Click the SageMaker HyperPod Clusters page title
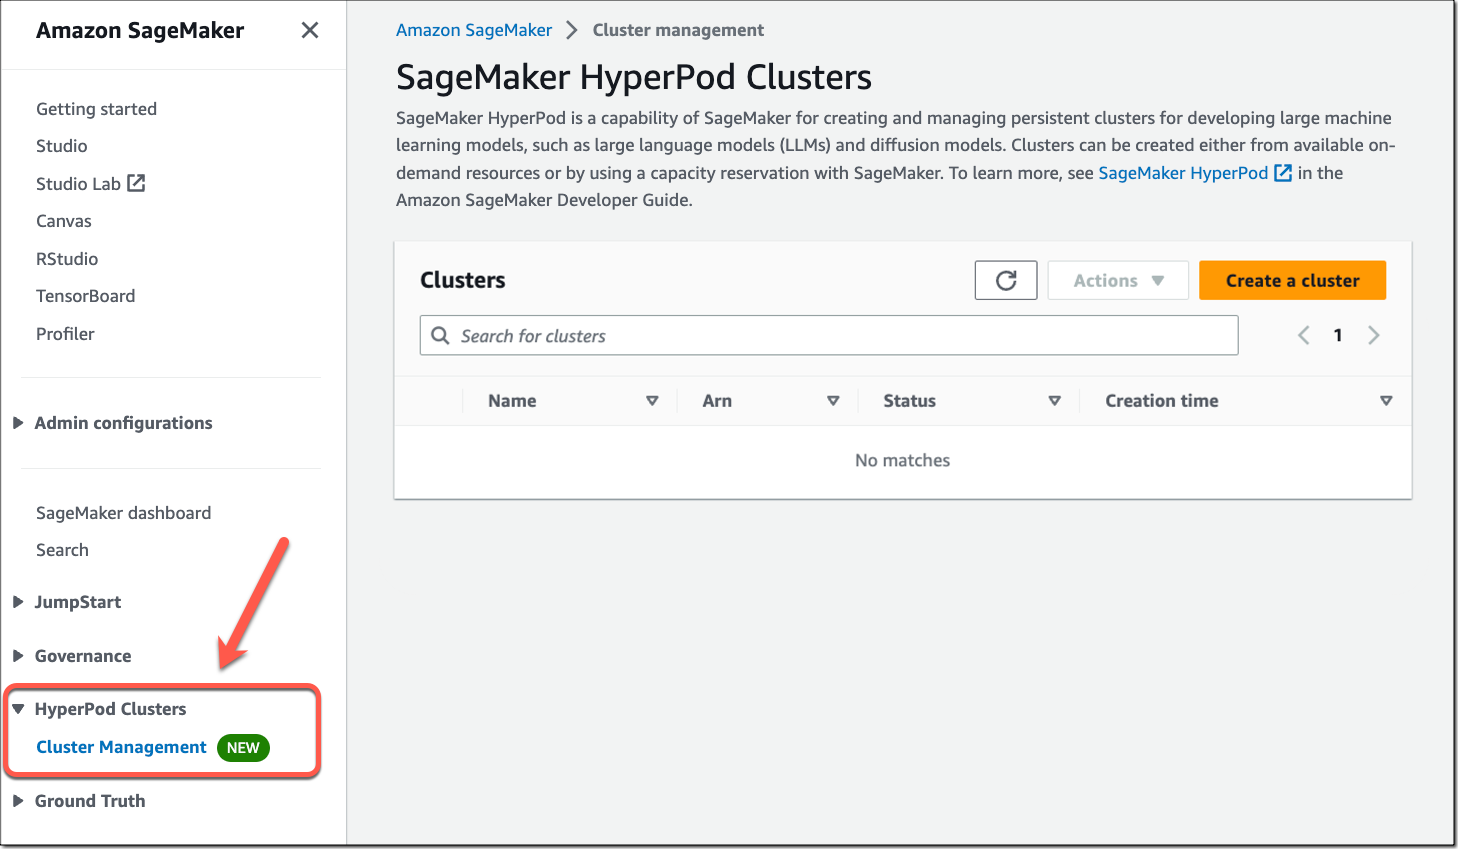 click(x=634, y=77)
